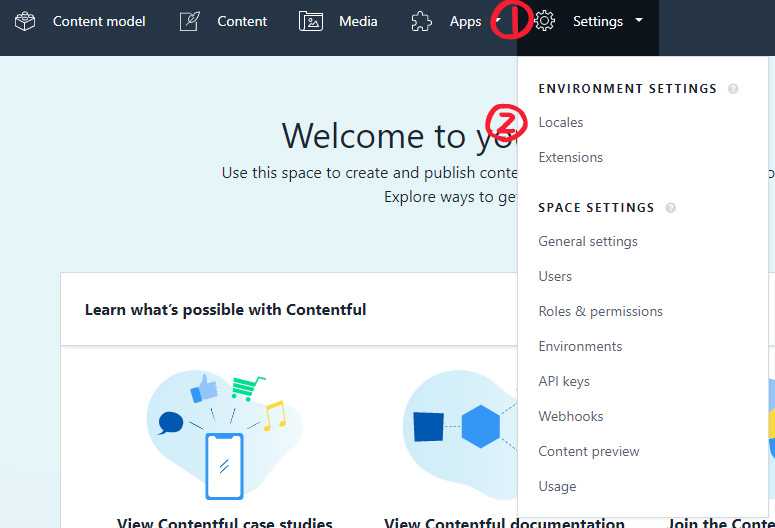Select Environments menu item
This screenshot has height=528, width=775.
pos(580,346)
